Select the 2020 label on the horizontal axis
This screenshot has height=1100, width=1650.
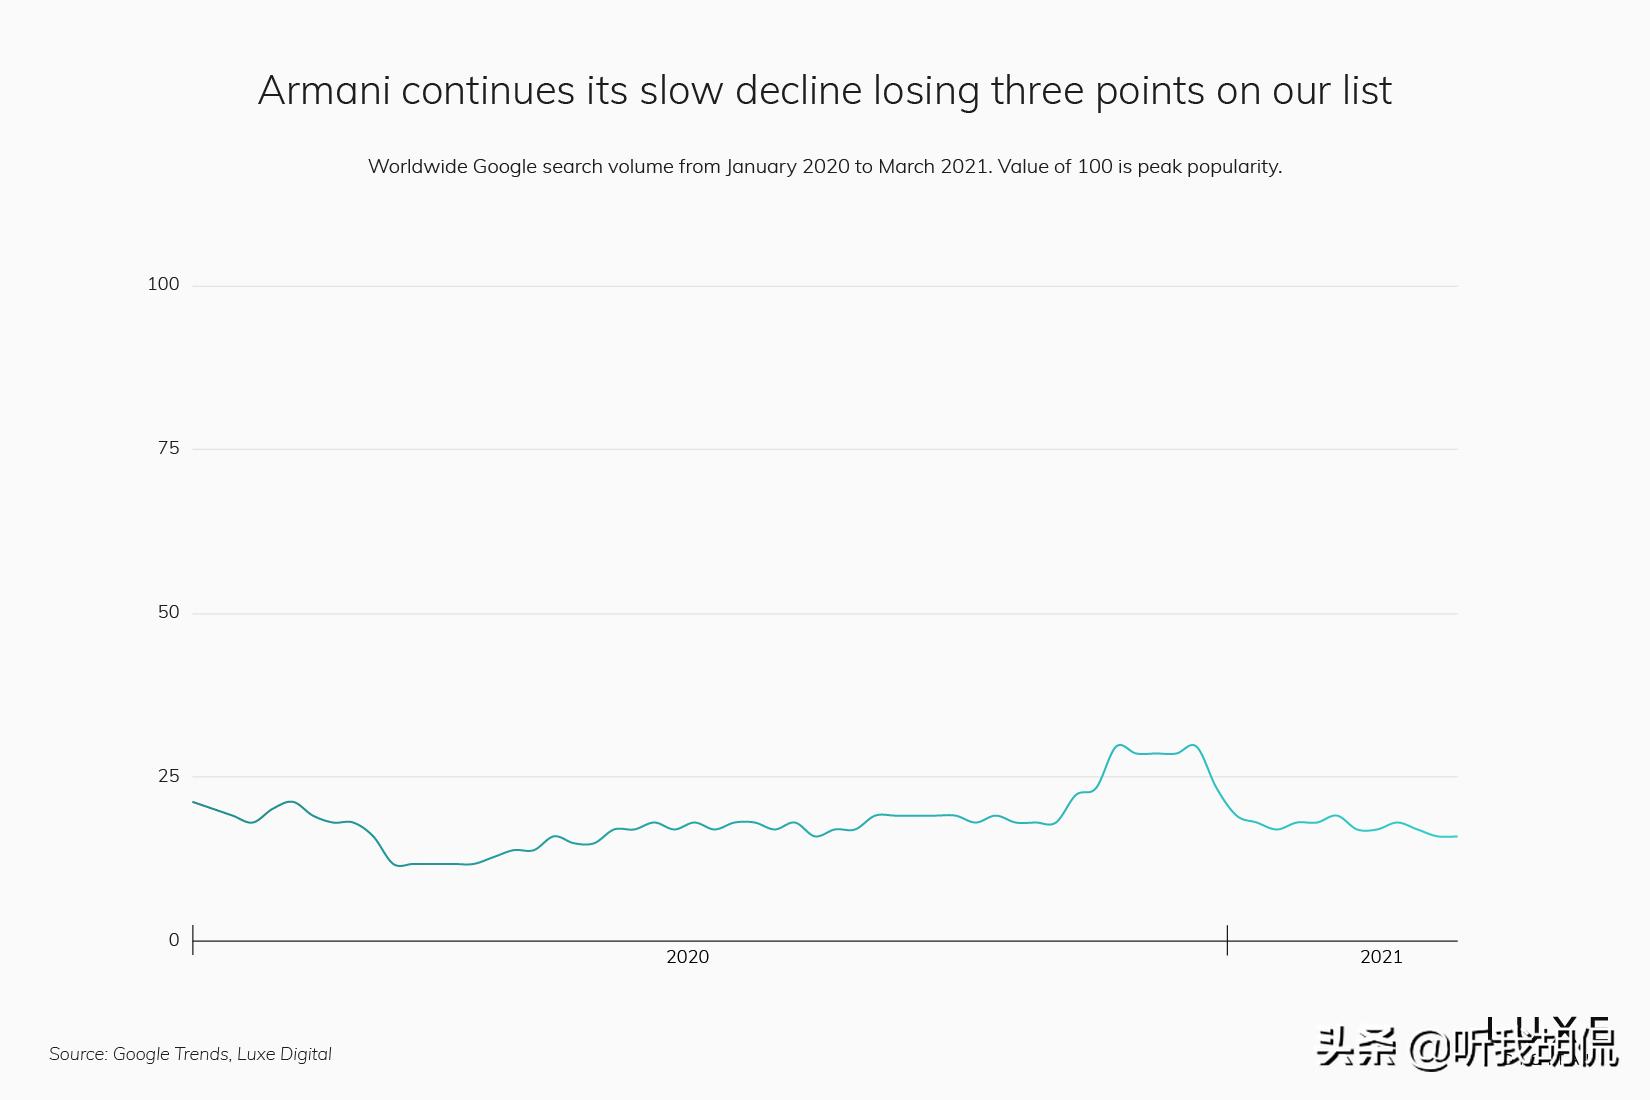pos(687,958)
